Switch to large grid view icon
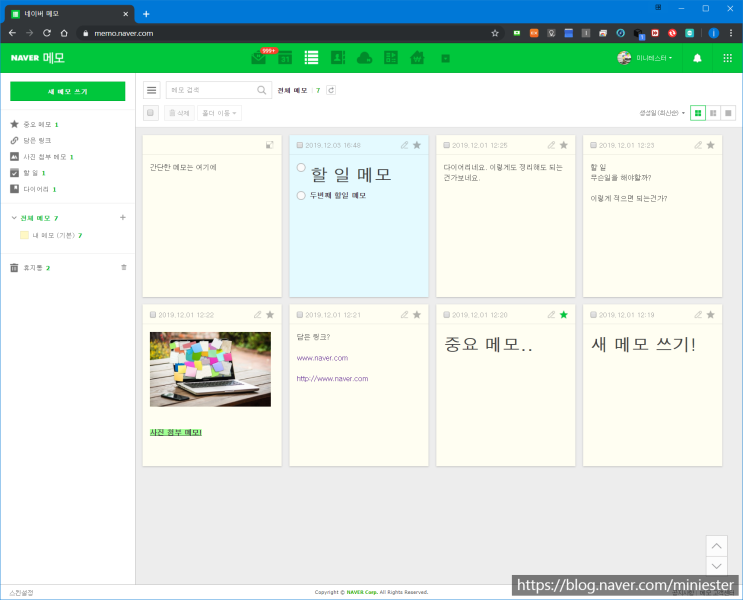The image size is (743, 600). point(698,113)
